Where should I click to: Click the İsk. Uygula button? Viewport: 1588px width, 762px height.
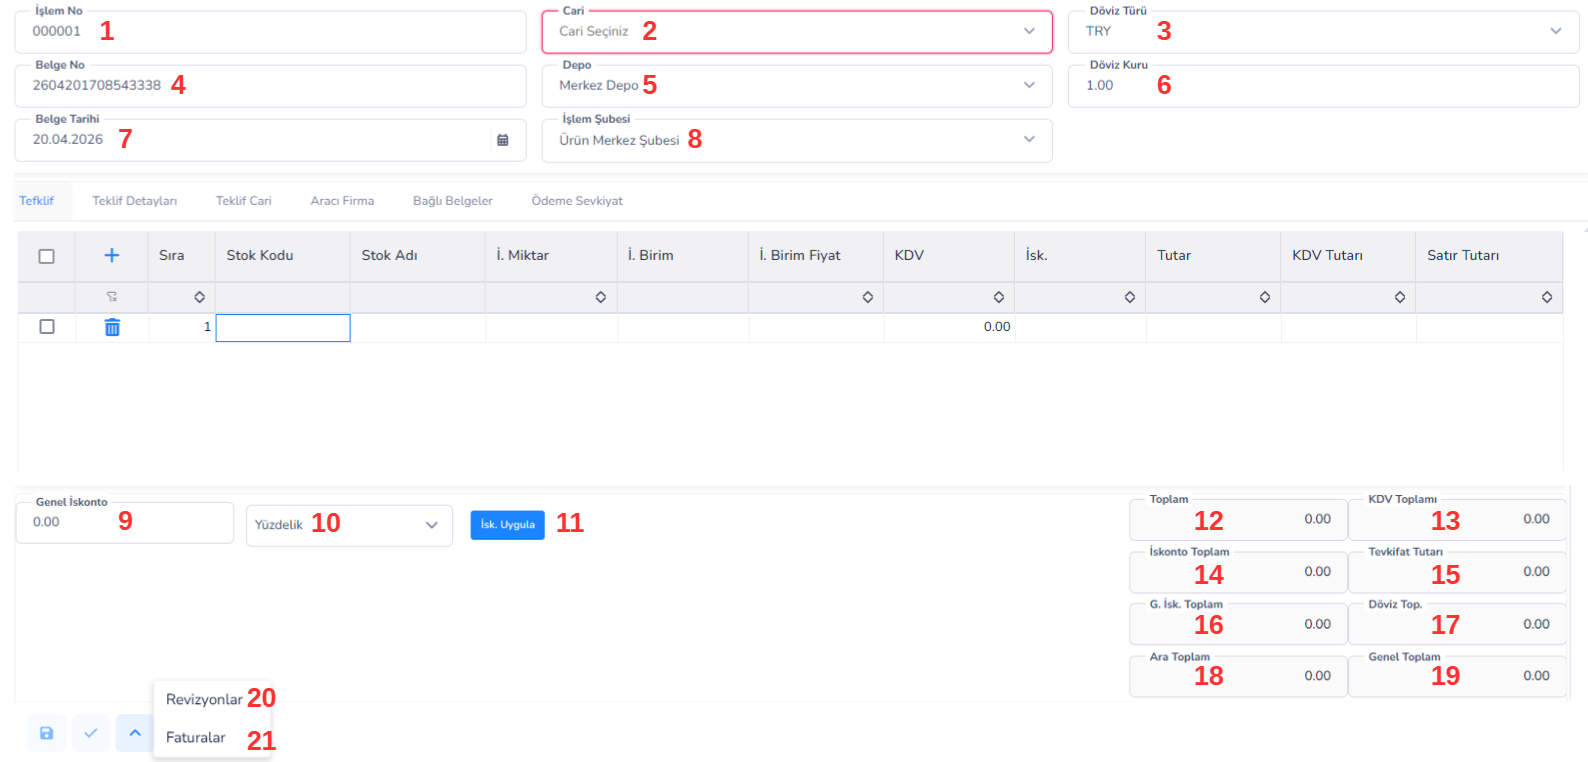(507, 525)
